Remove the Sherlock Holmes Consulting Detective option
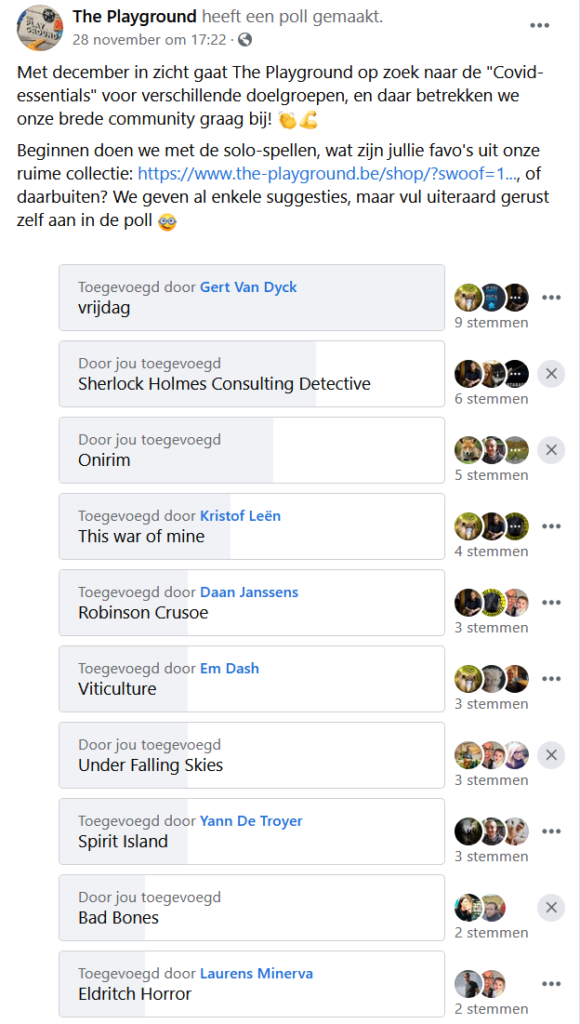This screenshot has width=580, height=1024. tap(551, 374)
